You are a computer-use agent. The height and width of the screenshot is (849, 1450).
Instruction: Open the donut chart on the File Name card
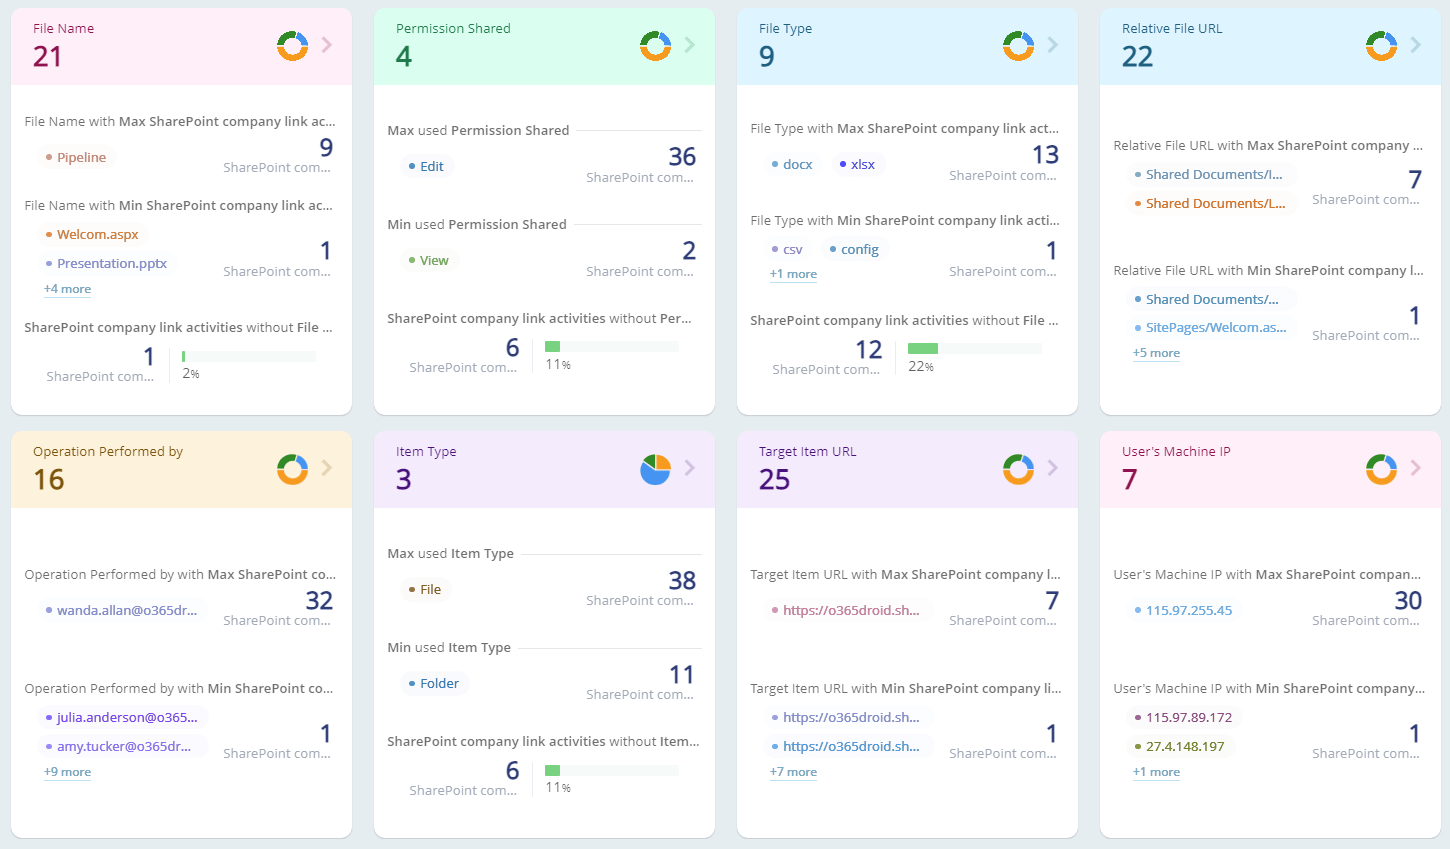(x=292, y=45)
